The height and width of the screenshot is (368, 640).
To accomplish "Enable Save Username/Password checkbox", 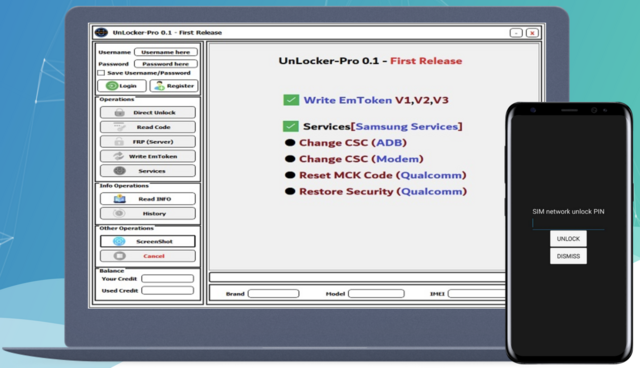I will point(101,73).
